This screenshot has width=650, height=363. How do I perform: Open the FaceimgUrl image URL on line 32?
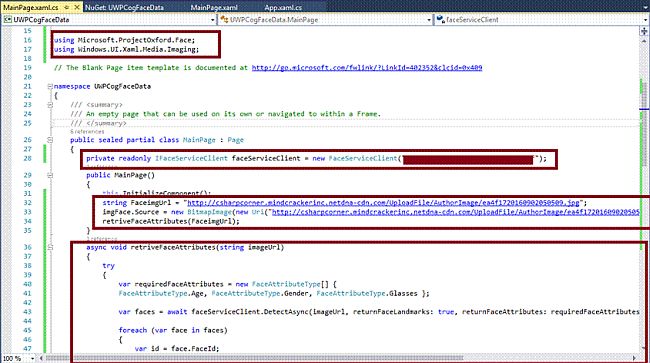click(x=383, y=203)
